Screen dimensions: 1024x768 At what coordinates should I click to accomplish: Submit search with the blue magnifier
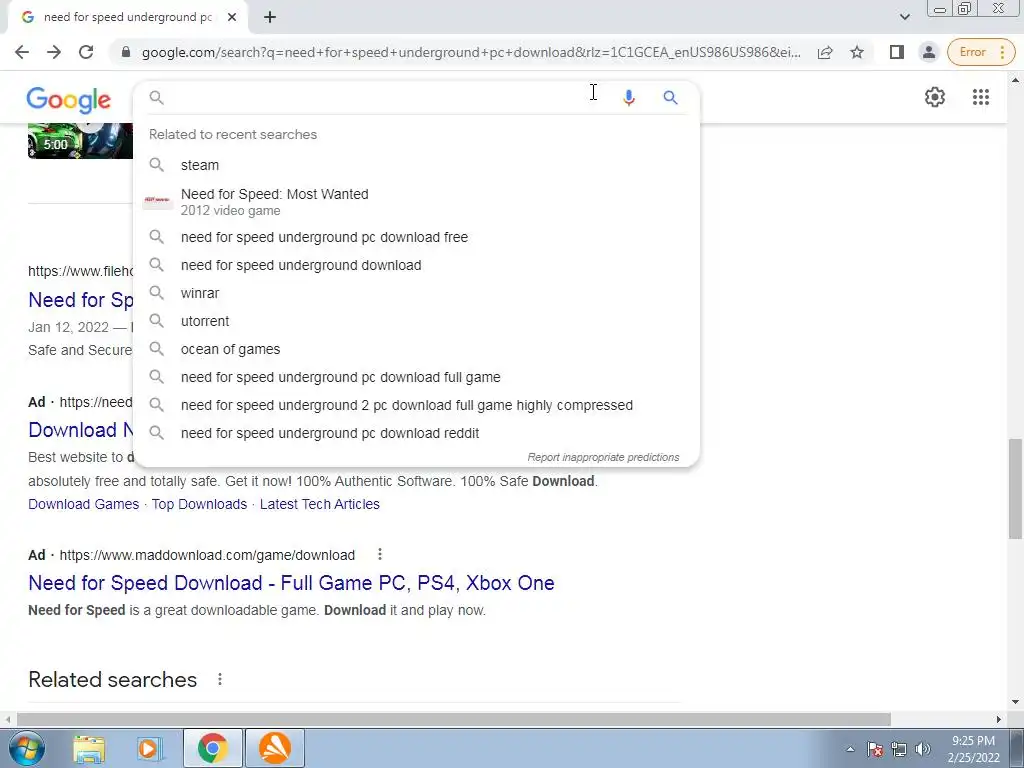pyautogui.click(x=670, y=98)
